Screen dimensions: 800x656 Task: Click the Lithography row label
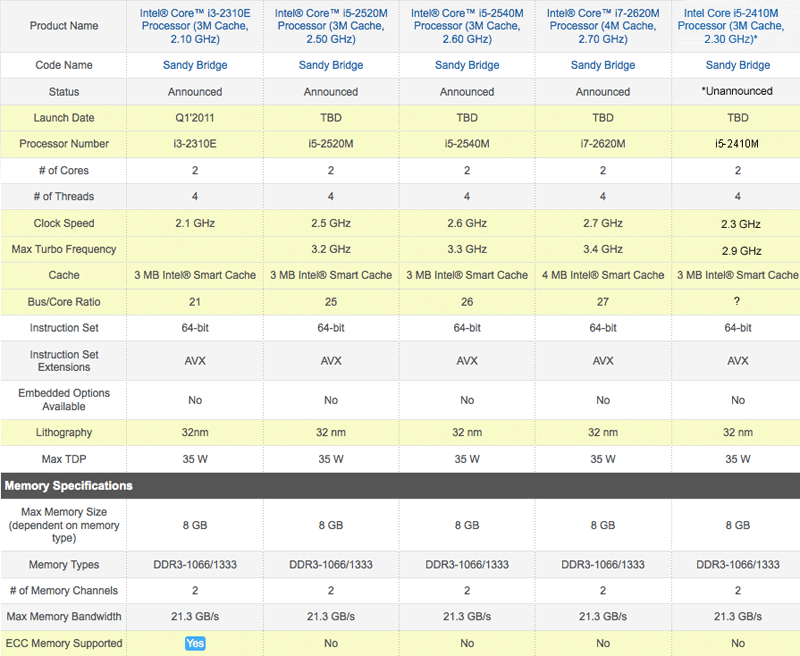click(64, 433)
